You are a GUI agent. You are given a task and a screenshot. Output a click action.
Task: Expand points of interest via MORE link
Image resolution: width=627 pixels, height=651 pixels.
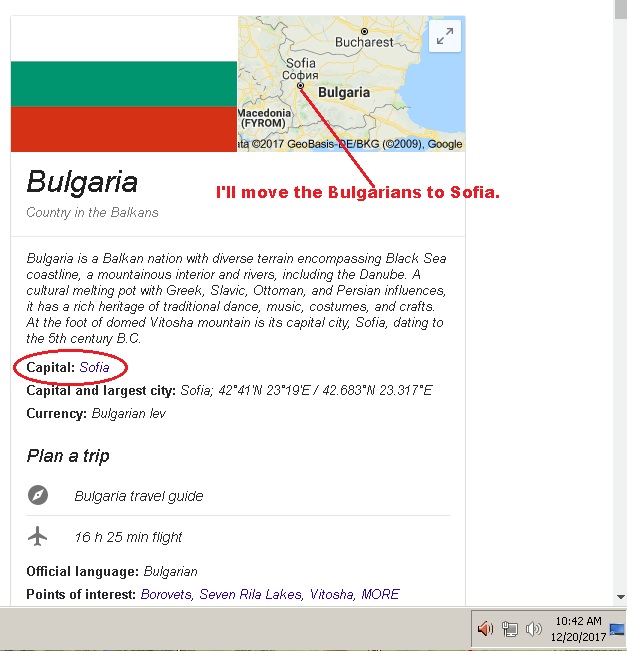coord(380,594)
